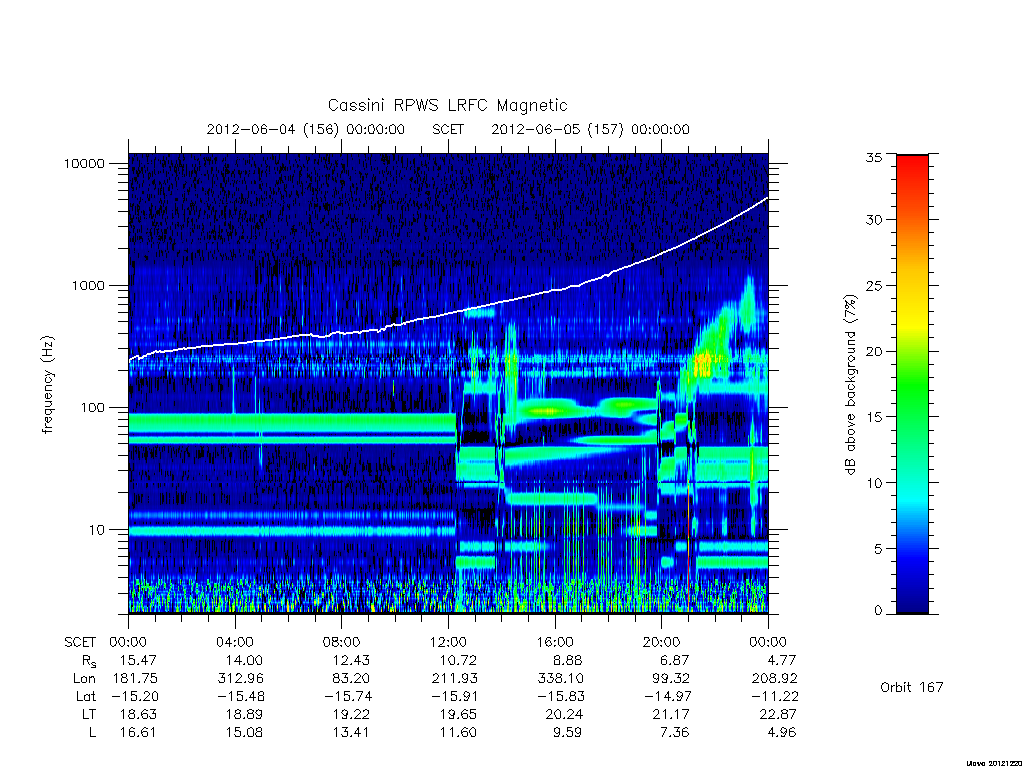The width and height of the screenshot is (1024, 768).
Task: Click the 'Orbit 167' label
Action: 912,687
